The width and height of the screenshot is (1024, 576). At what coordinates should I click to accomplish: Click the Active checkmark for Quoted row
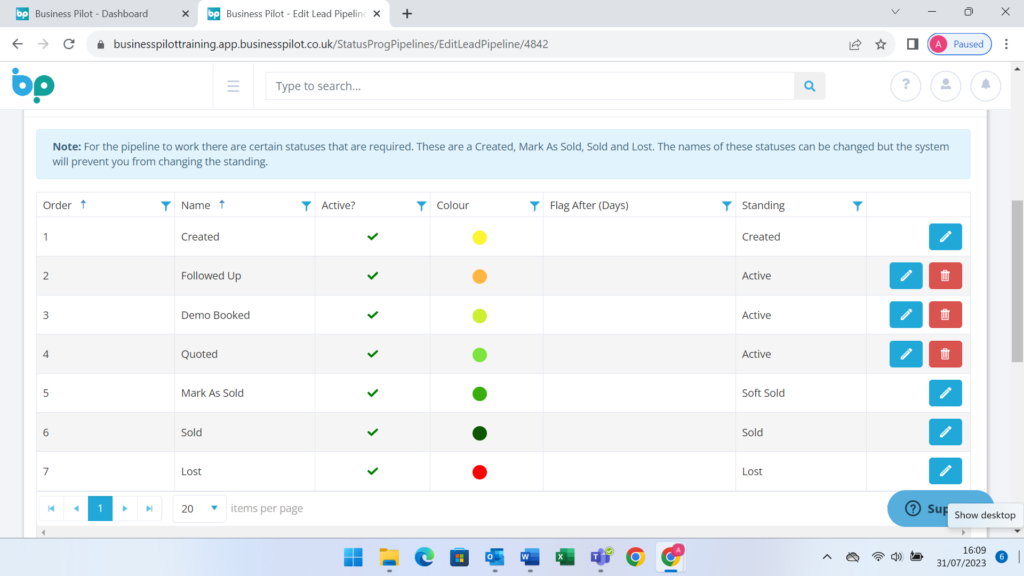tap(373, 354)
